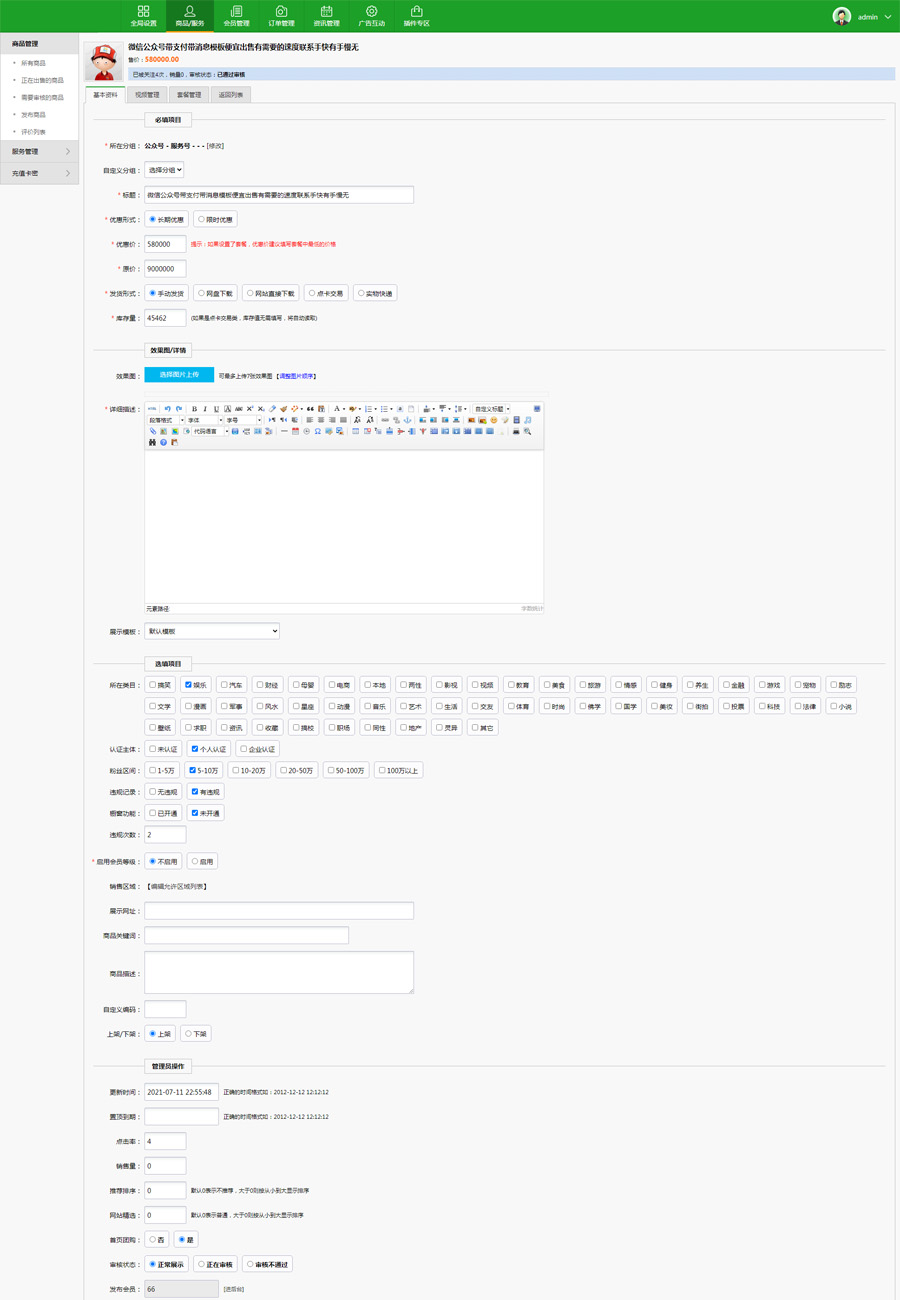Open the font color picker in the editor

point(338,409)
